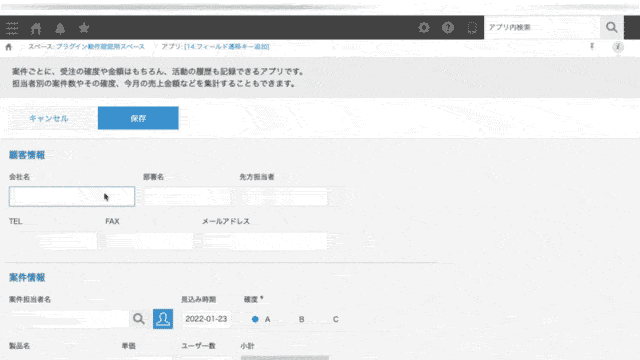Click the ユーザー数 column label
640x360 pixels.
198,346
